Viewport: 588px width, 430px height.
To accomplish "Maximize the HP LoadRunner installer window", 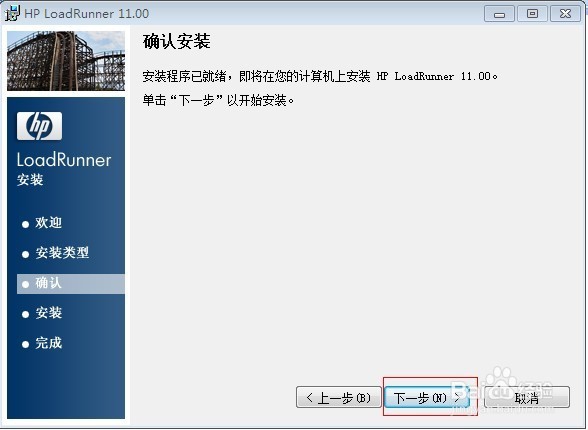I will tap(532, 14).
